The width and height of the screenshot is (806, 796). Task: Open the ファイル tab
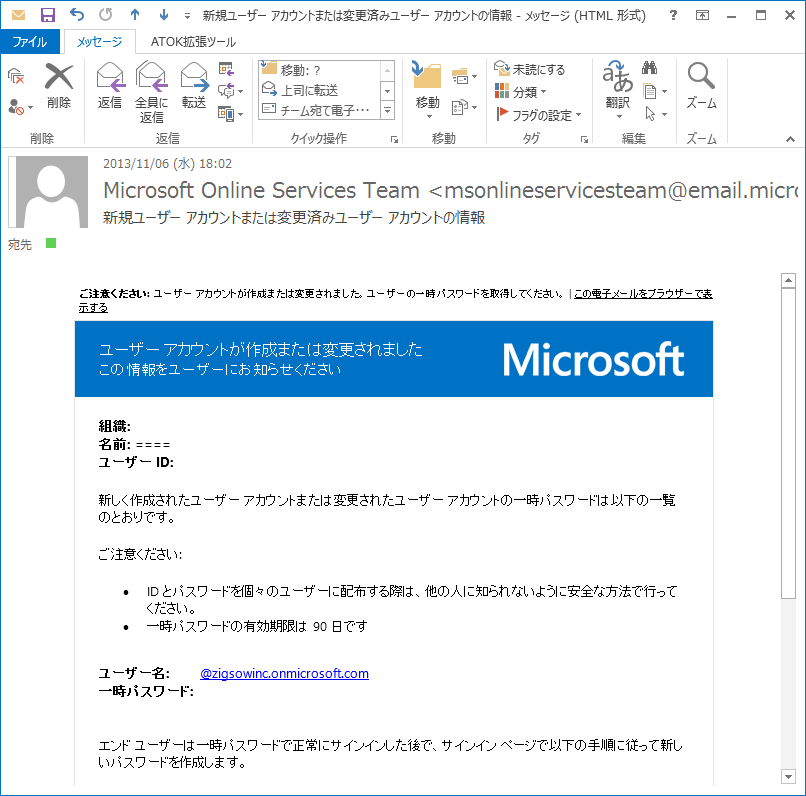(x=30, y=42)
